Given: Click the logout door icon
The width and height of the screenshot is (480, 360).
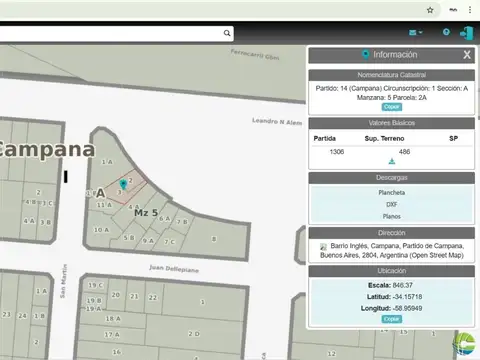Looking at the screenshot, I should tap(466, 33).
